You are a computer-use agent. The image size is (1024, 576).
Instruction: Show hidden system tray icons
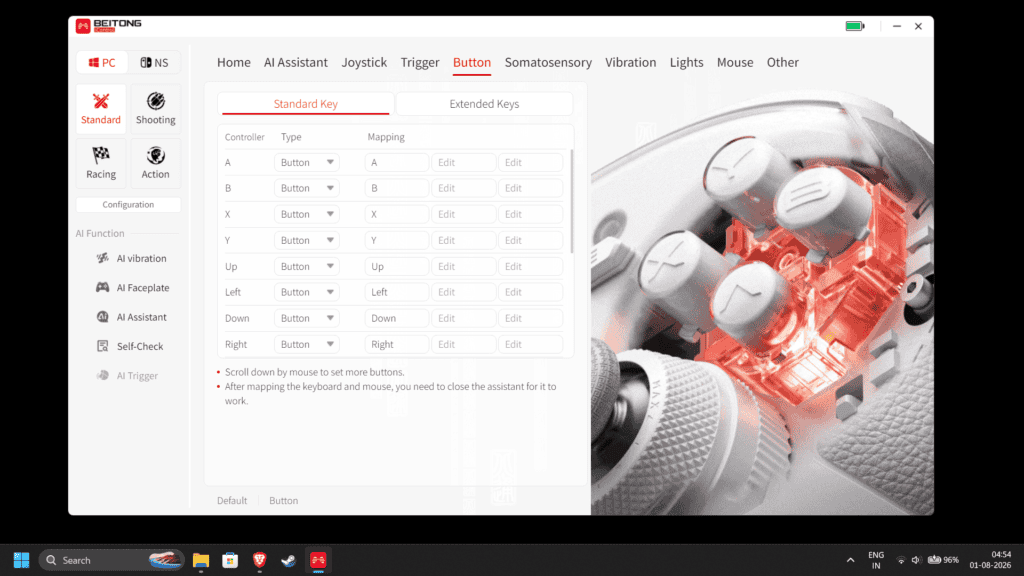[x=850, y=560]
